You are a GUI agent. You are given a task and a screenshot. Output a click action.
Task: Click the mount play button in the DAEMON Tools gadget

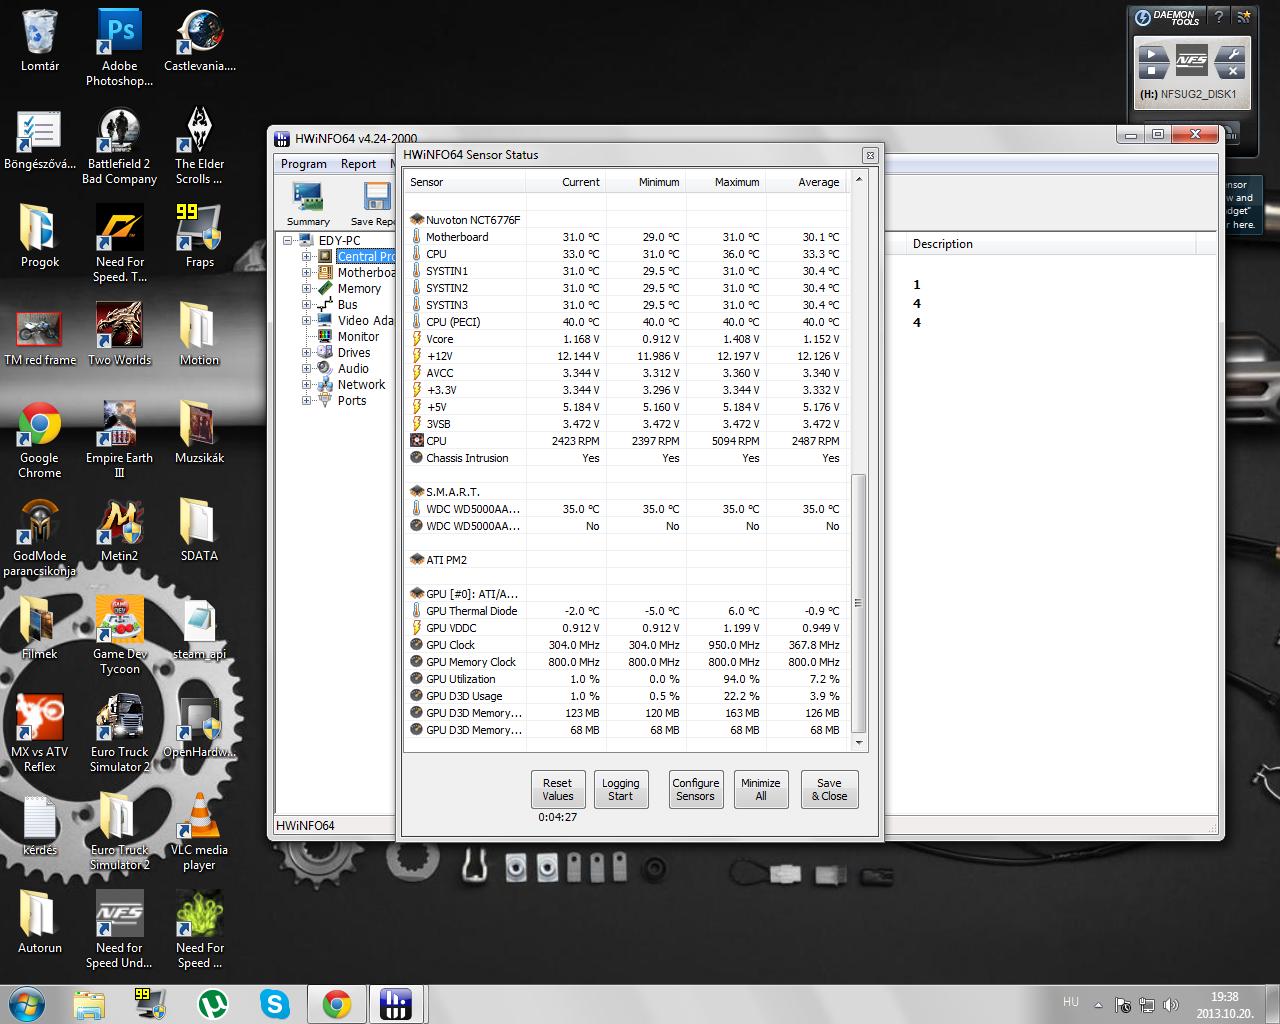(1153, 55)
